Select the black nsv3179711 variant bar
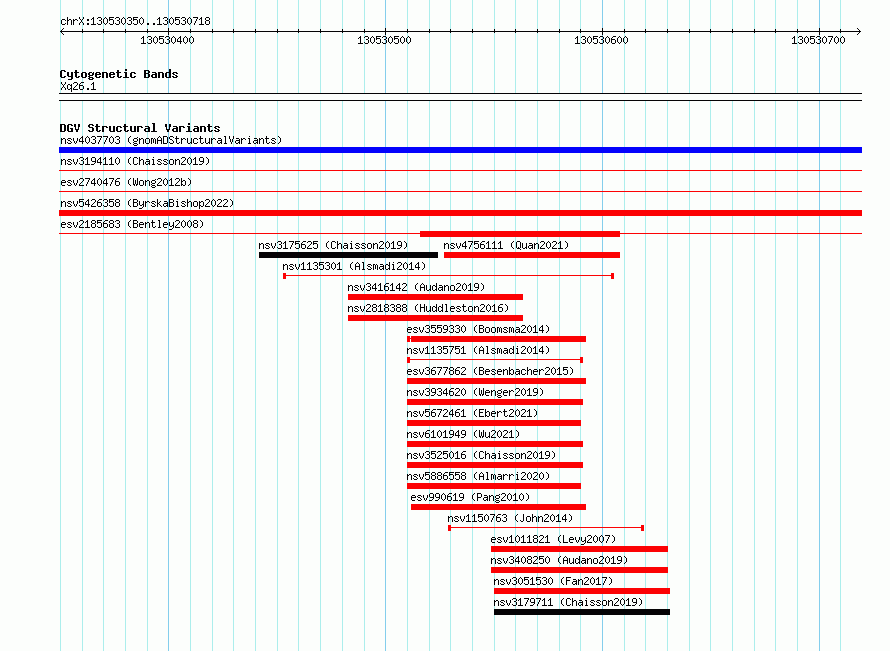The image size is (890, 651). 582,612
